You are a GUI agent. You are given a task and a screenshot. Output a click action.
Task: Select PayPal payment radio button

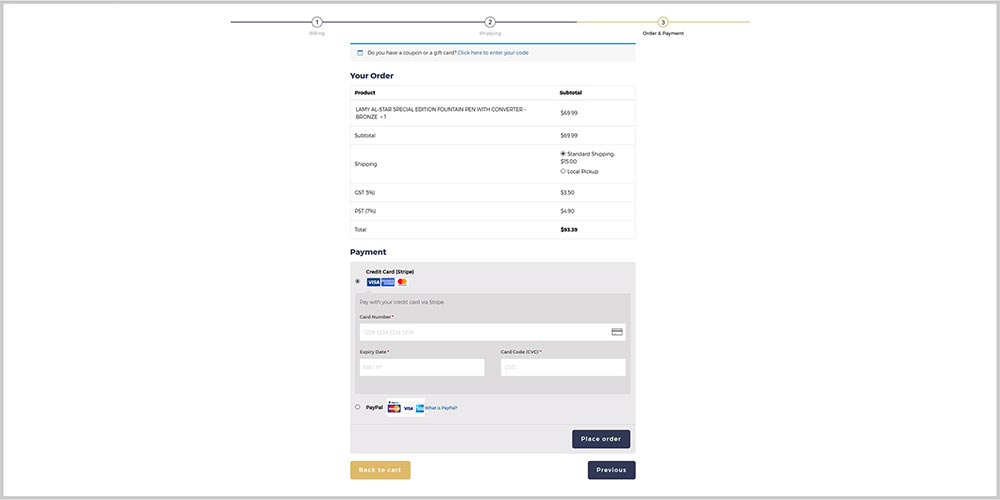pyautogui.click(x=357, y=407)
